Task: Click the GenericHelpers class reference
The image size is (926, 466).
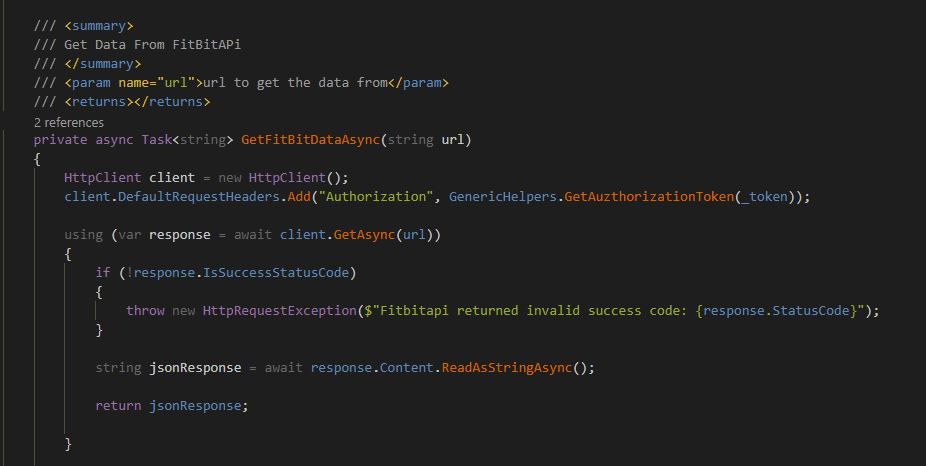Action: pos(503,197)
